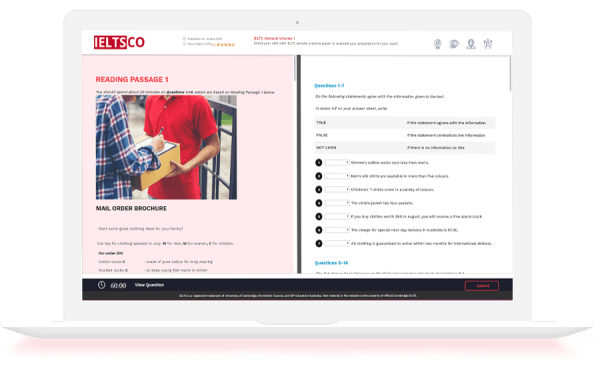The height and width of the screenshot is (373, 600).
Task: Click the red Submit button
Action: click(x=482, y=286)
